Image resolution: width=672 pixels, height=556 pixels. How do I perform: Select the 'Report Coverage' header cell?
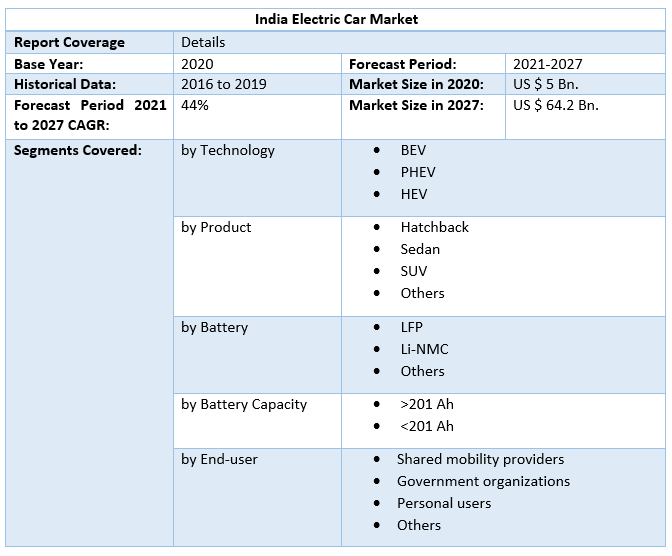click(x=70, y=42)
